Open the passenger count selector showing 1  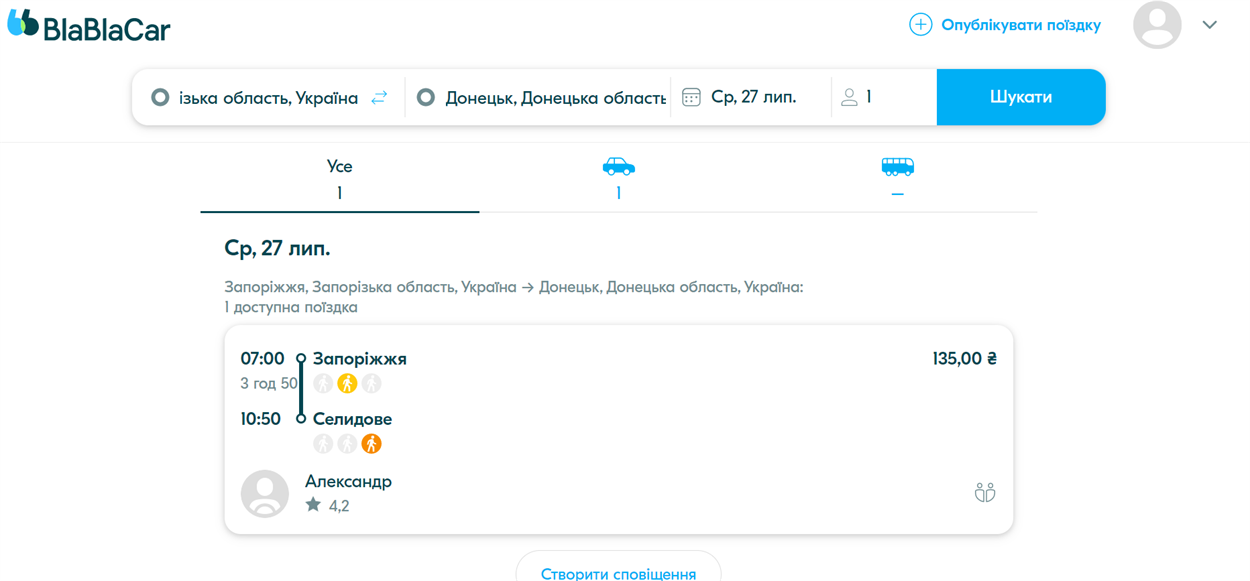coord(884,97)
